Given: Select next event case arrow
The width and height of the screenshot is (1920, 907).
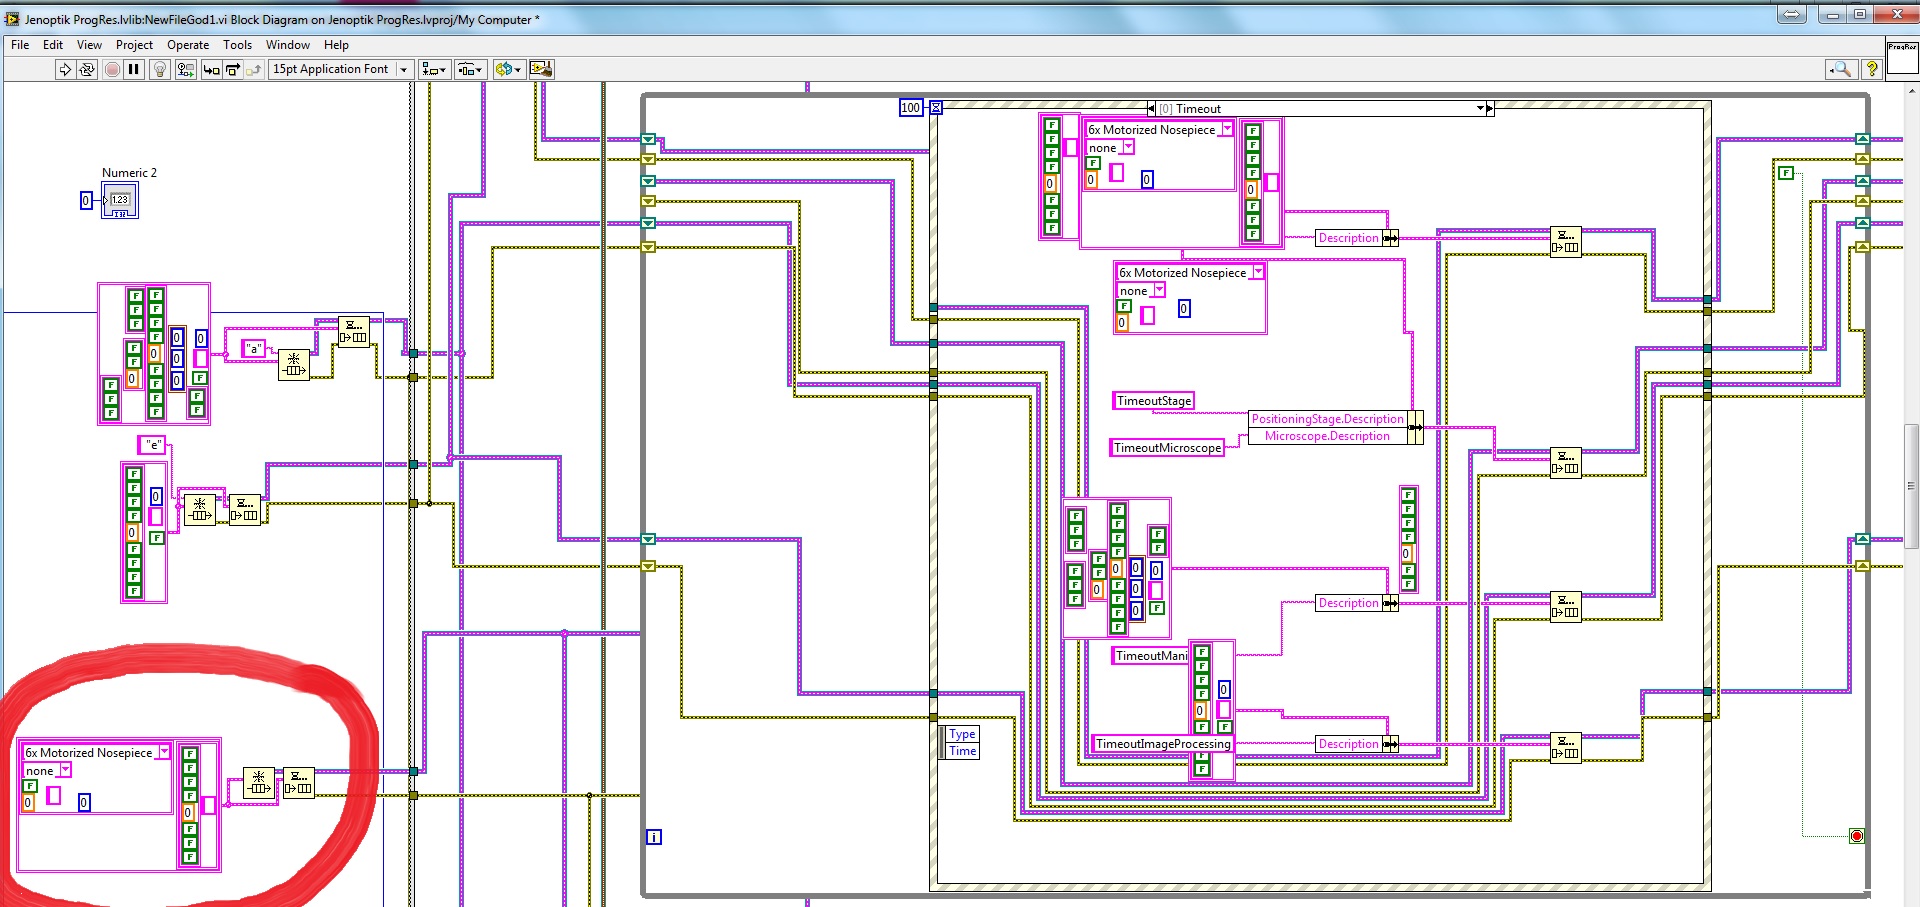Looking at the screenshot, I should (x=1490, y=108).
